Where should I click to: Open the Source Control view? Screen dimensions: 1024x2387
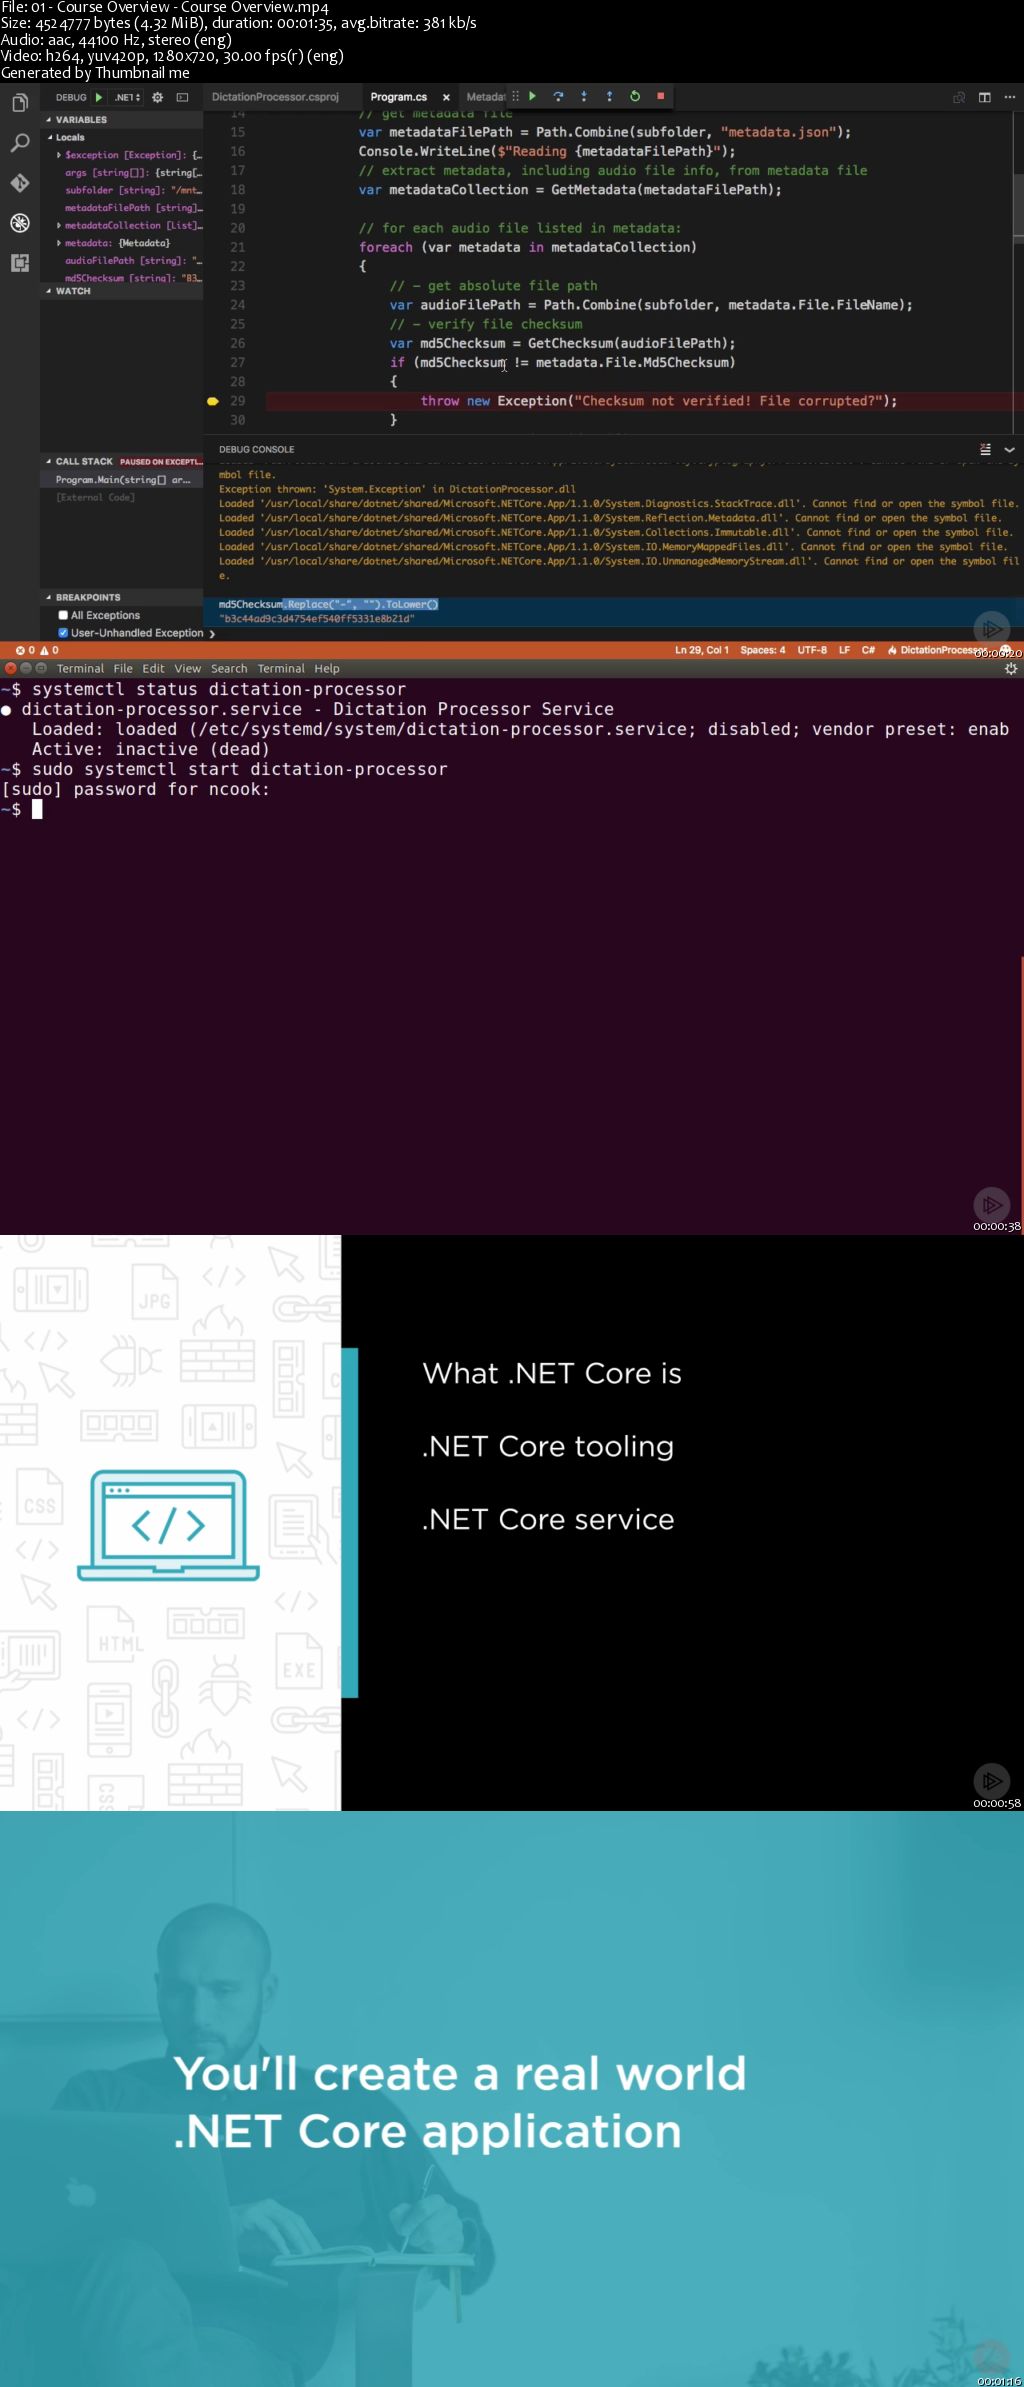click(x=19, y=183)
